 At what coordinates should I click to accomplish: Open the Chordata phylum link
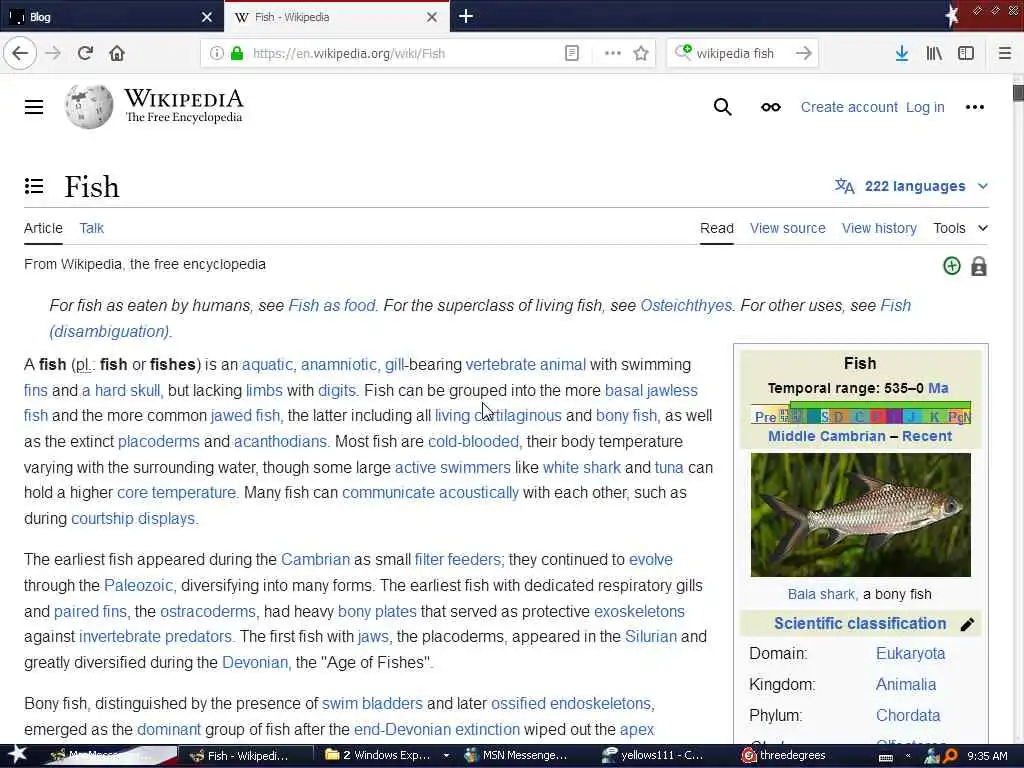pyautogui.click(x=908, y=715)
